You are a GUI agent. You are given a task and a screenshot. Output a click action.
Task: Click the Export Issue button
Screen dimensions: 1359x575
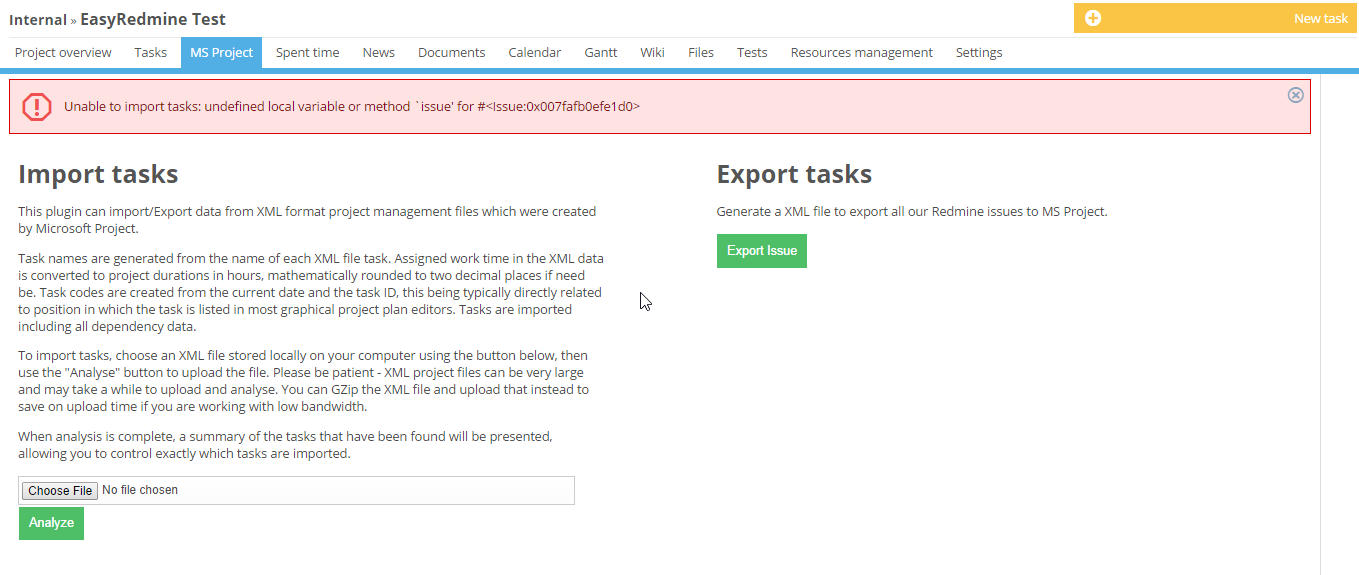(762, 251)
